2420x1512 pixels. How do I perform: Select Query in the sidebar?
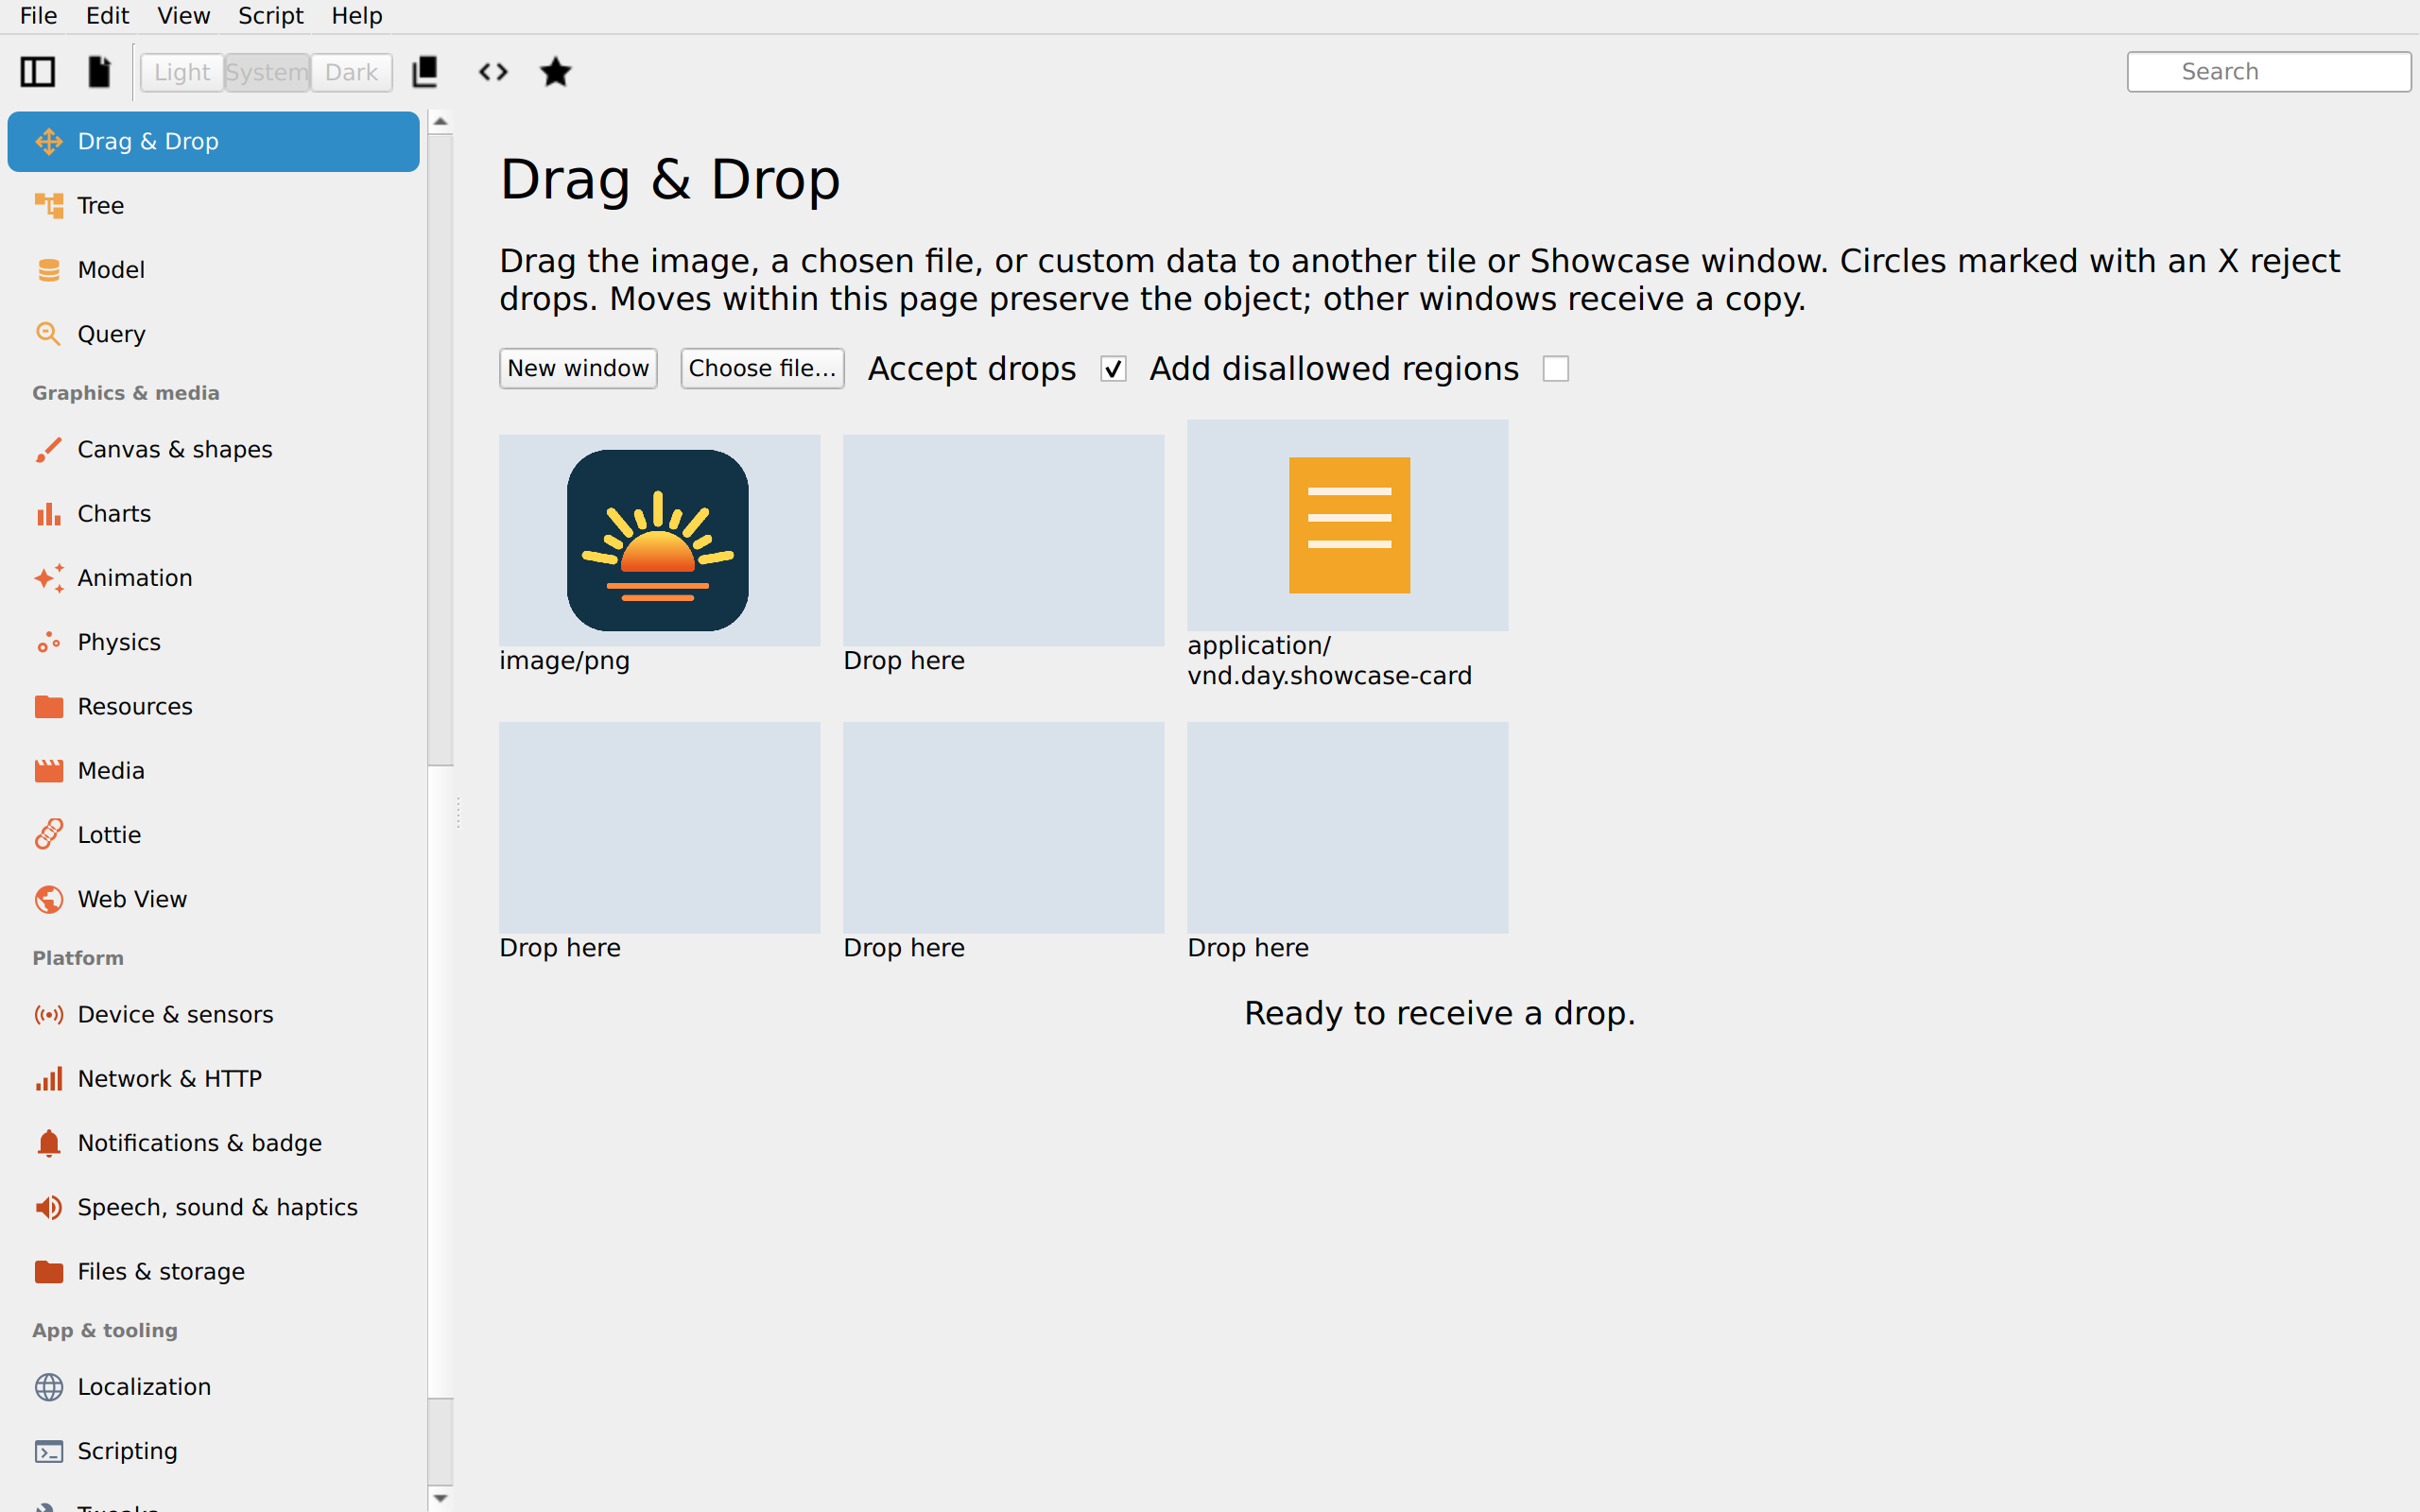click(213, 334)
